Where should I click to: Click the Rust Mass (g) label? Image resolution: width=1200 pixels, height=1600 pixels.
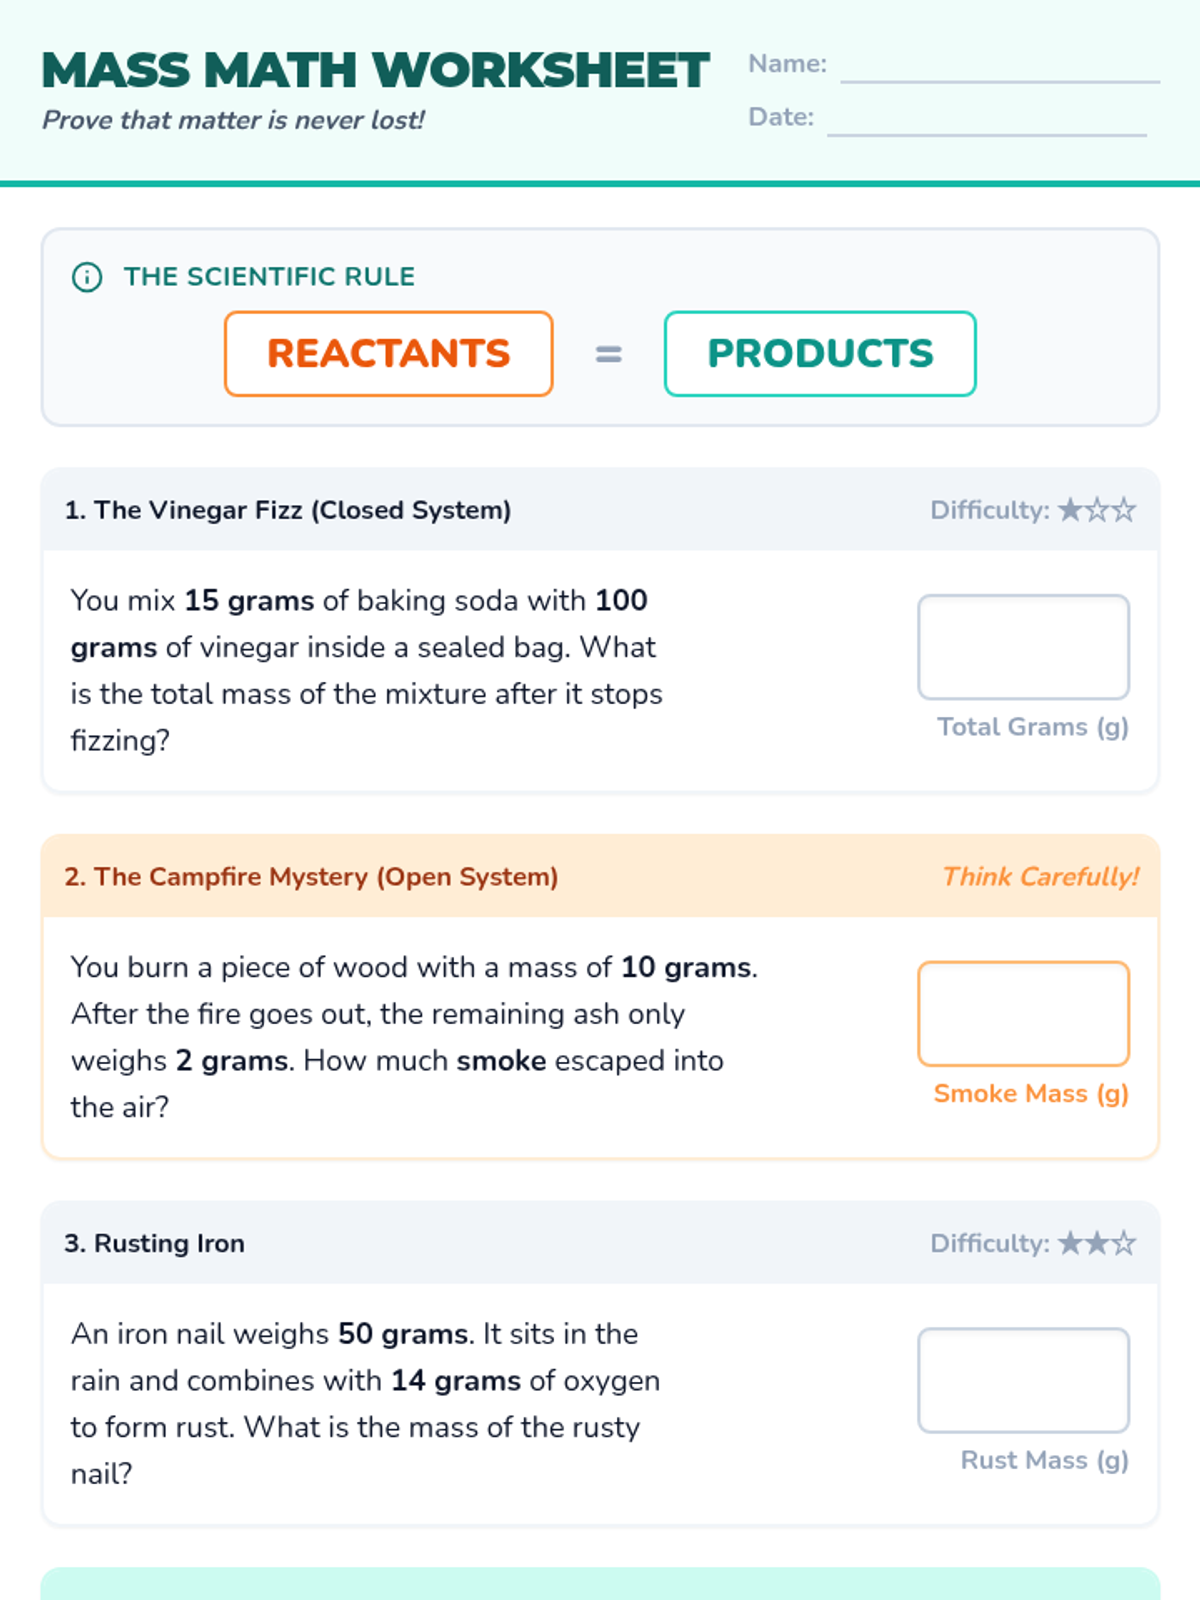[x=1044, y=1461]
